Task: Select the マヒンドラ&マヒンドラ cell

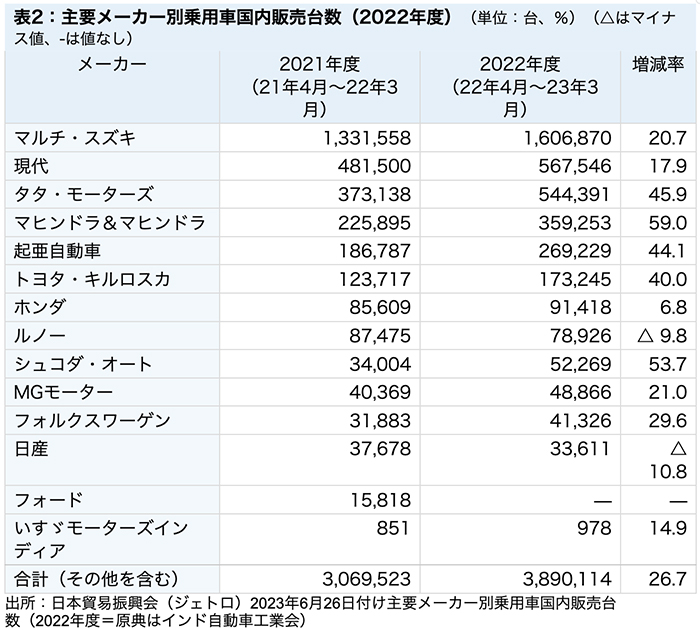Action: coord(105,222)
